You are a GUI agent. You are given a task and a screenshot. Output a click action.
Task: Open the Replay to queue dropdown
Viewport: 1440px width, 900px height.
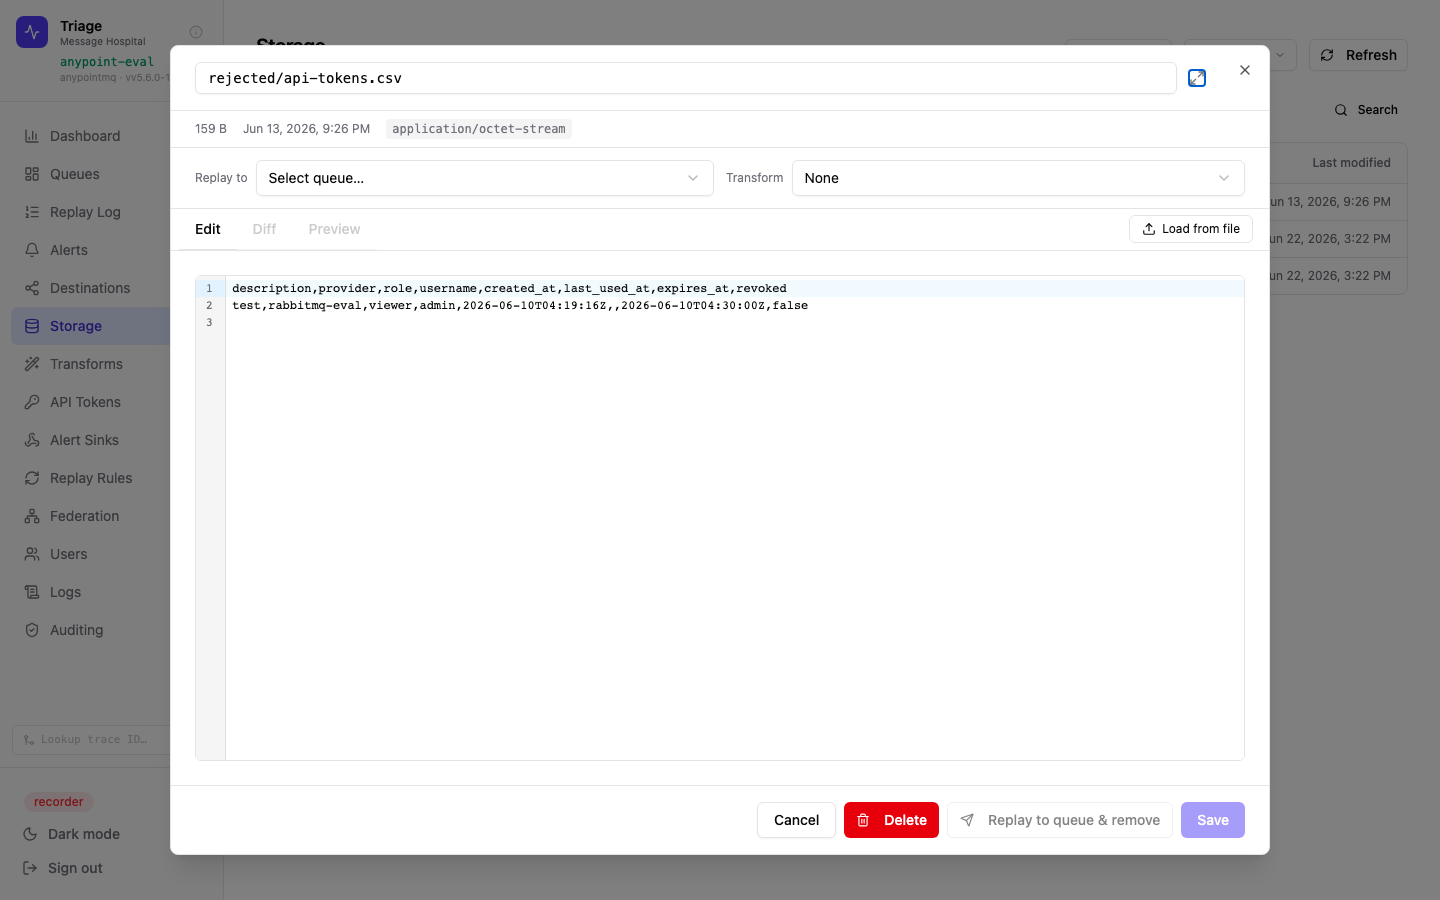[x=485, y=178]
